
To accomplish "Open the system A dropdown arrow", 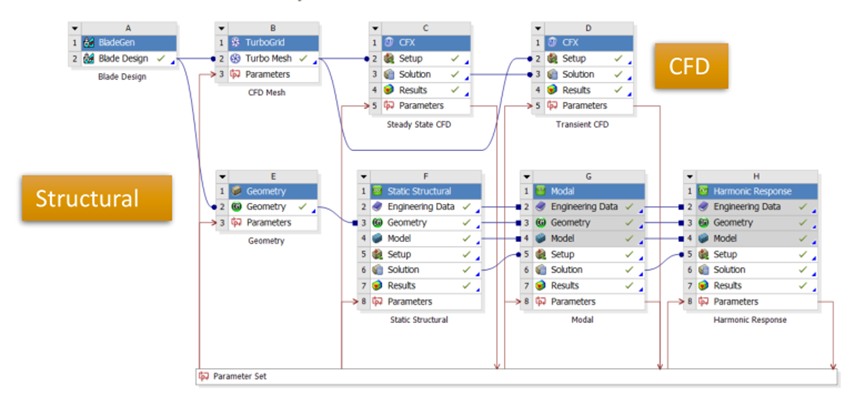I will pyautogui.click(x=75, y=28).
